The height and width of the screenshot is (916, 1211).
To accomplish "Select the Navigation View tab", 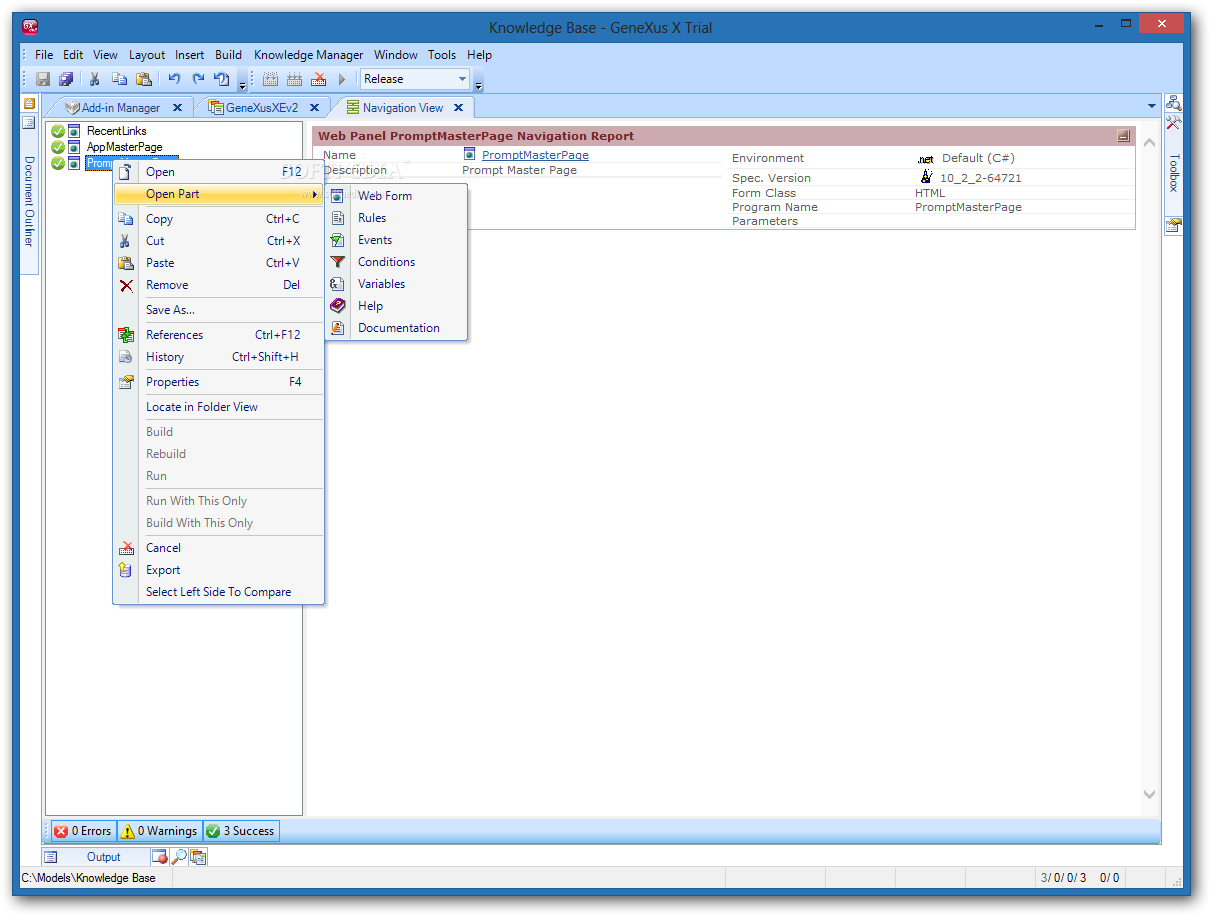I will coord(402,107).
